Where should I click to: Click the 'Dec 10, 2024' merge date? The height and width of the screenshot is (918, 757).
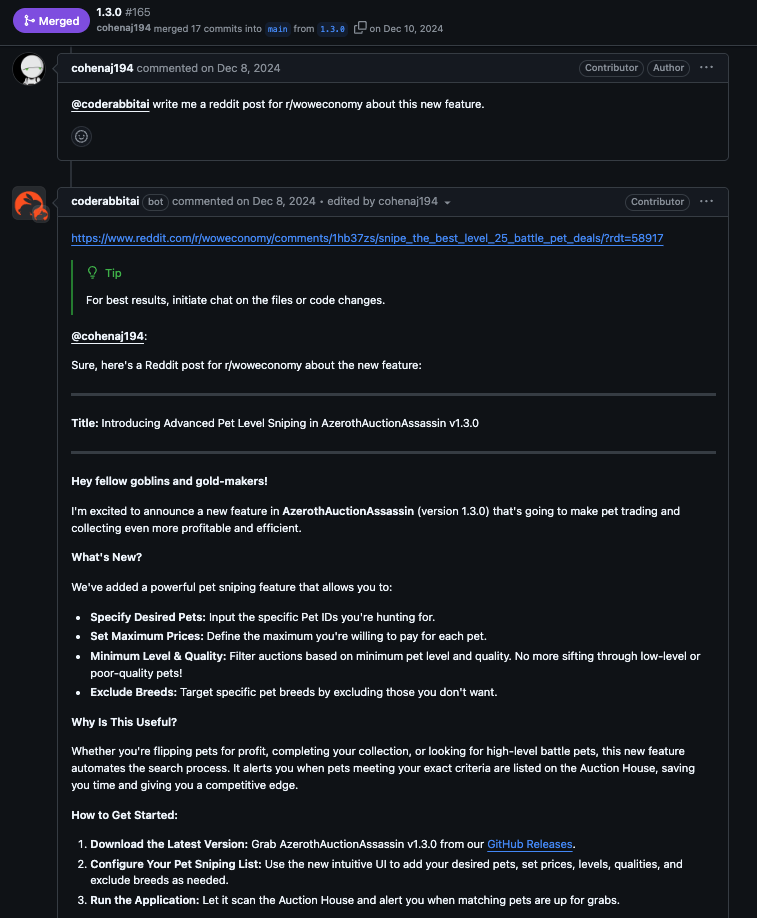click(415, 29)
